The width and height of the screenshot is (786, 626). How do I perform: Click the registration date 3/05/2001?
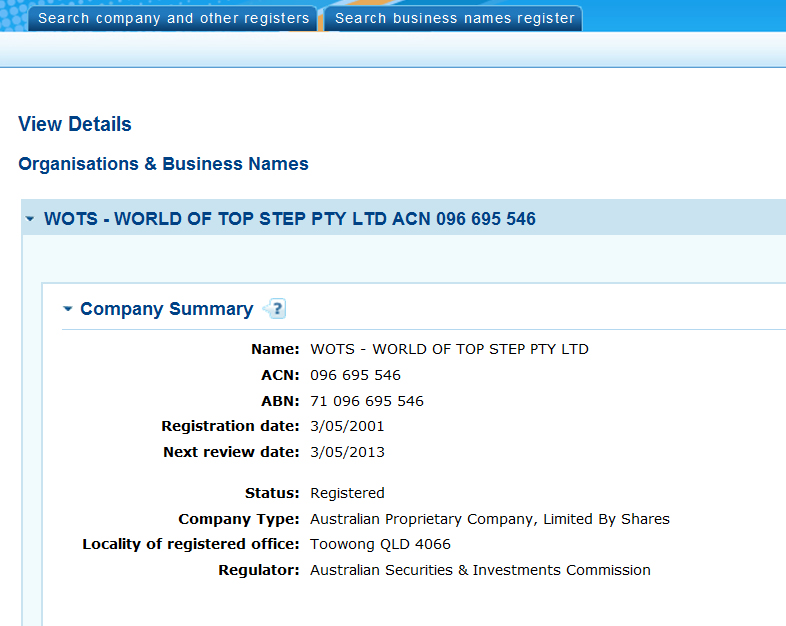[347, 426]
